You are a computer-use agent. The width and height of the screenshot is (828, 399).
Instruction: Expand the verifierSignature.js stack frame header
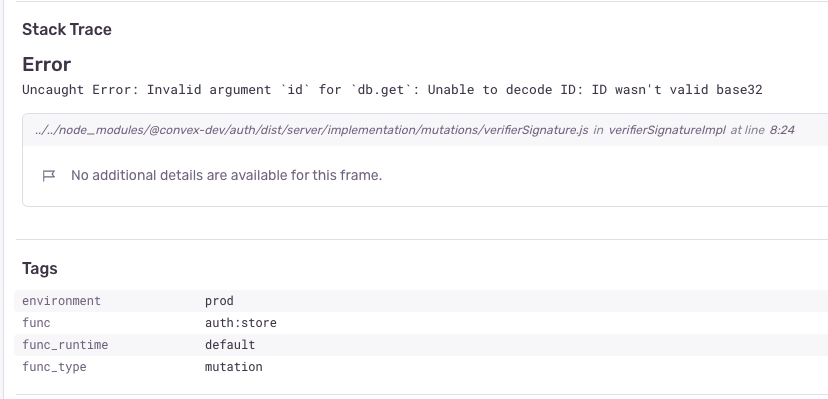425,130
